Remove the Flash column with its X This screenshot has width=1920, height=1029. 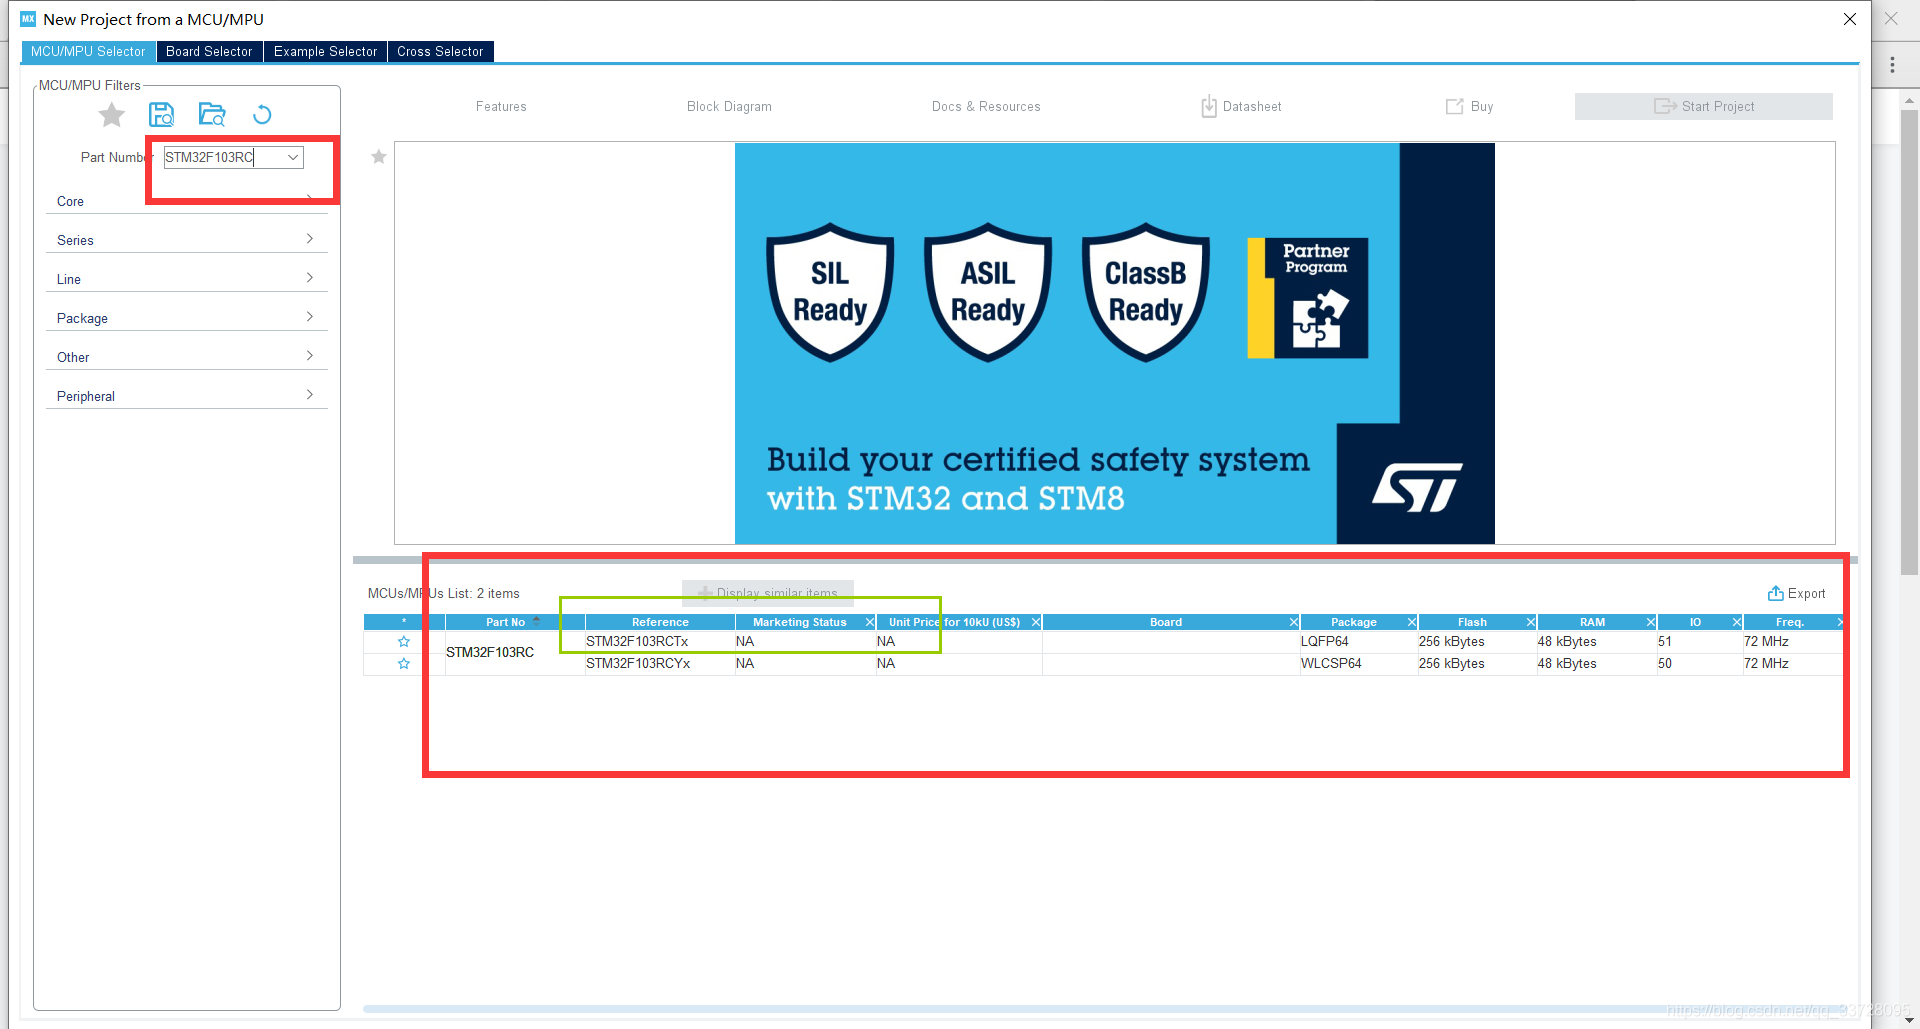point(1530,622)
